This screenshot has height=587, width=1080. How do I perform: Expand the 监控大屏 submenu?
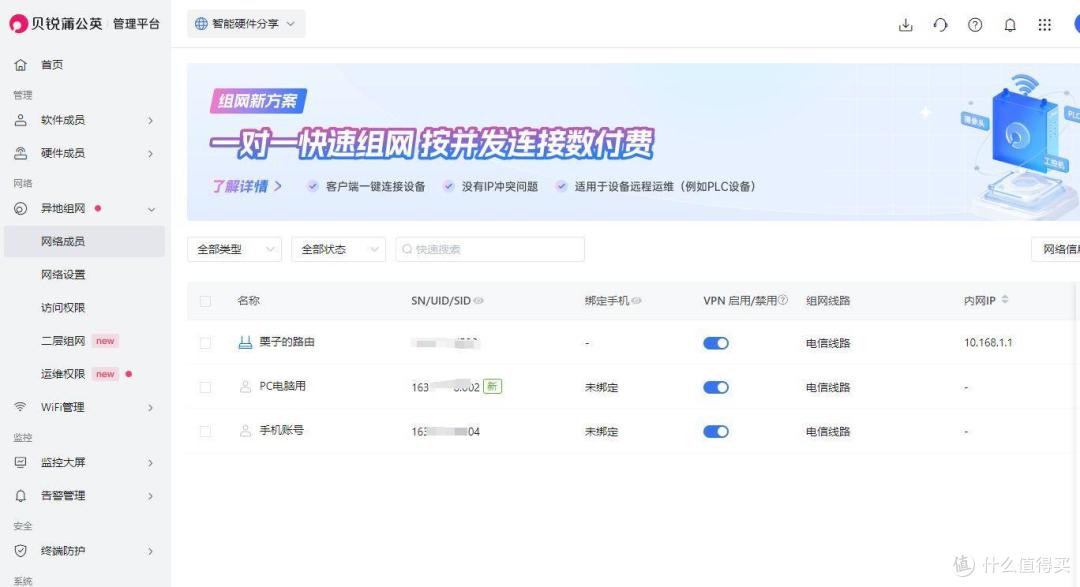point(150,463)
